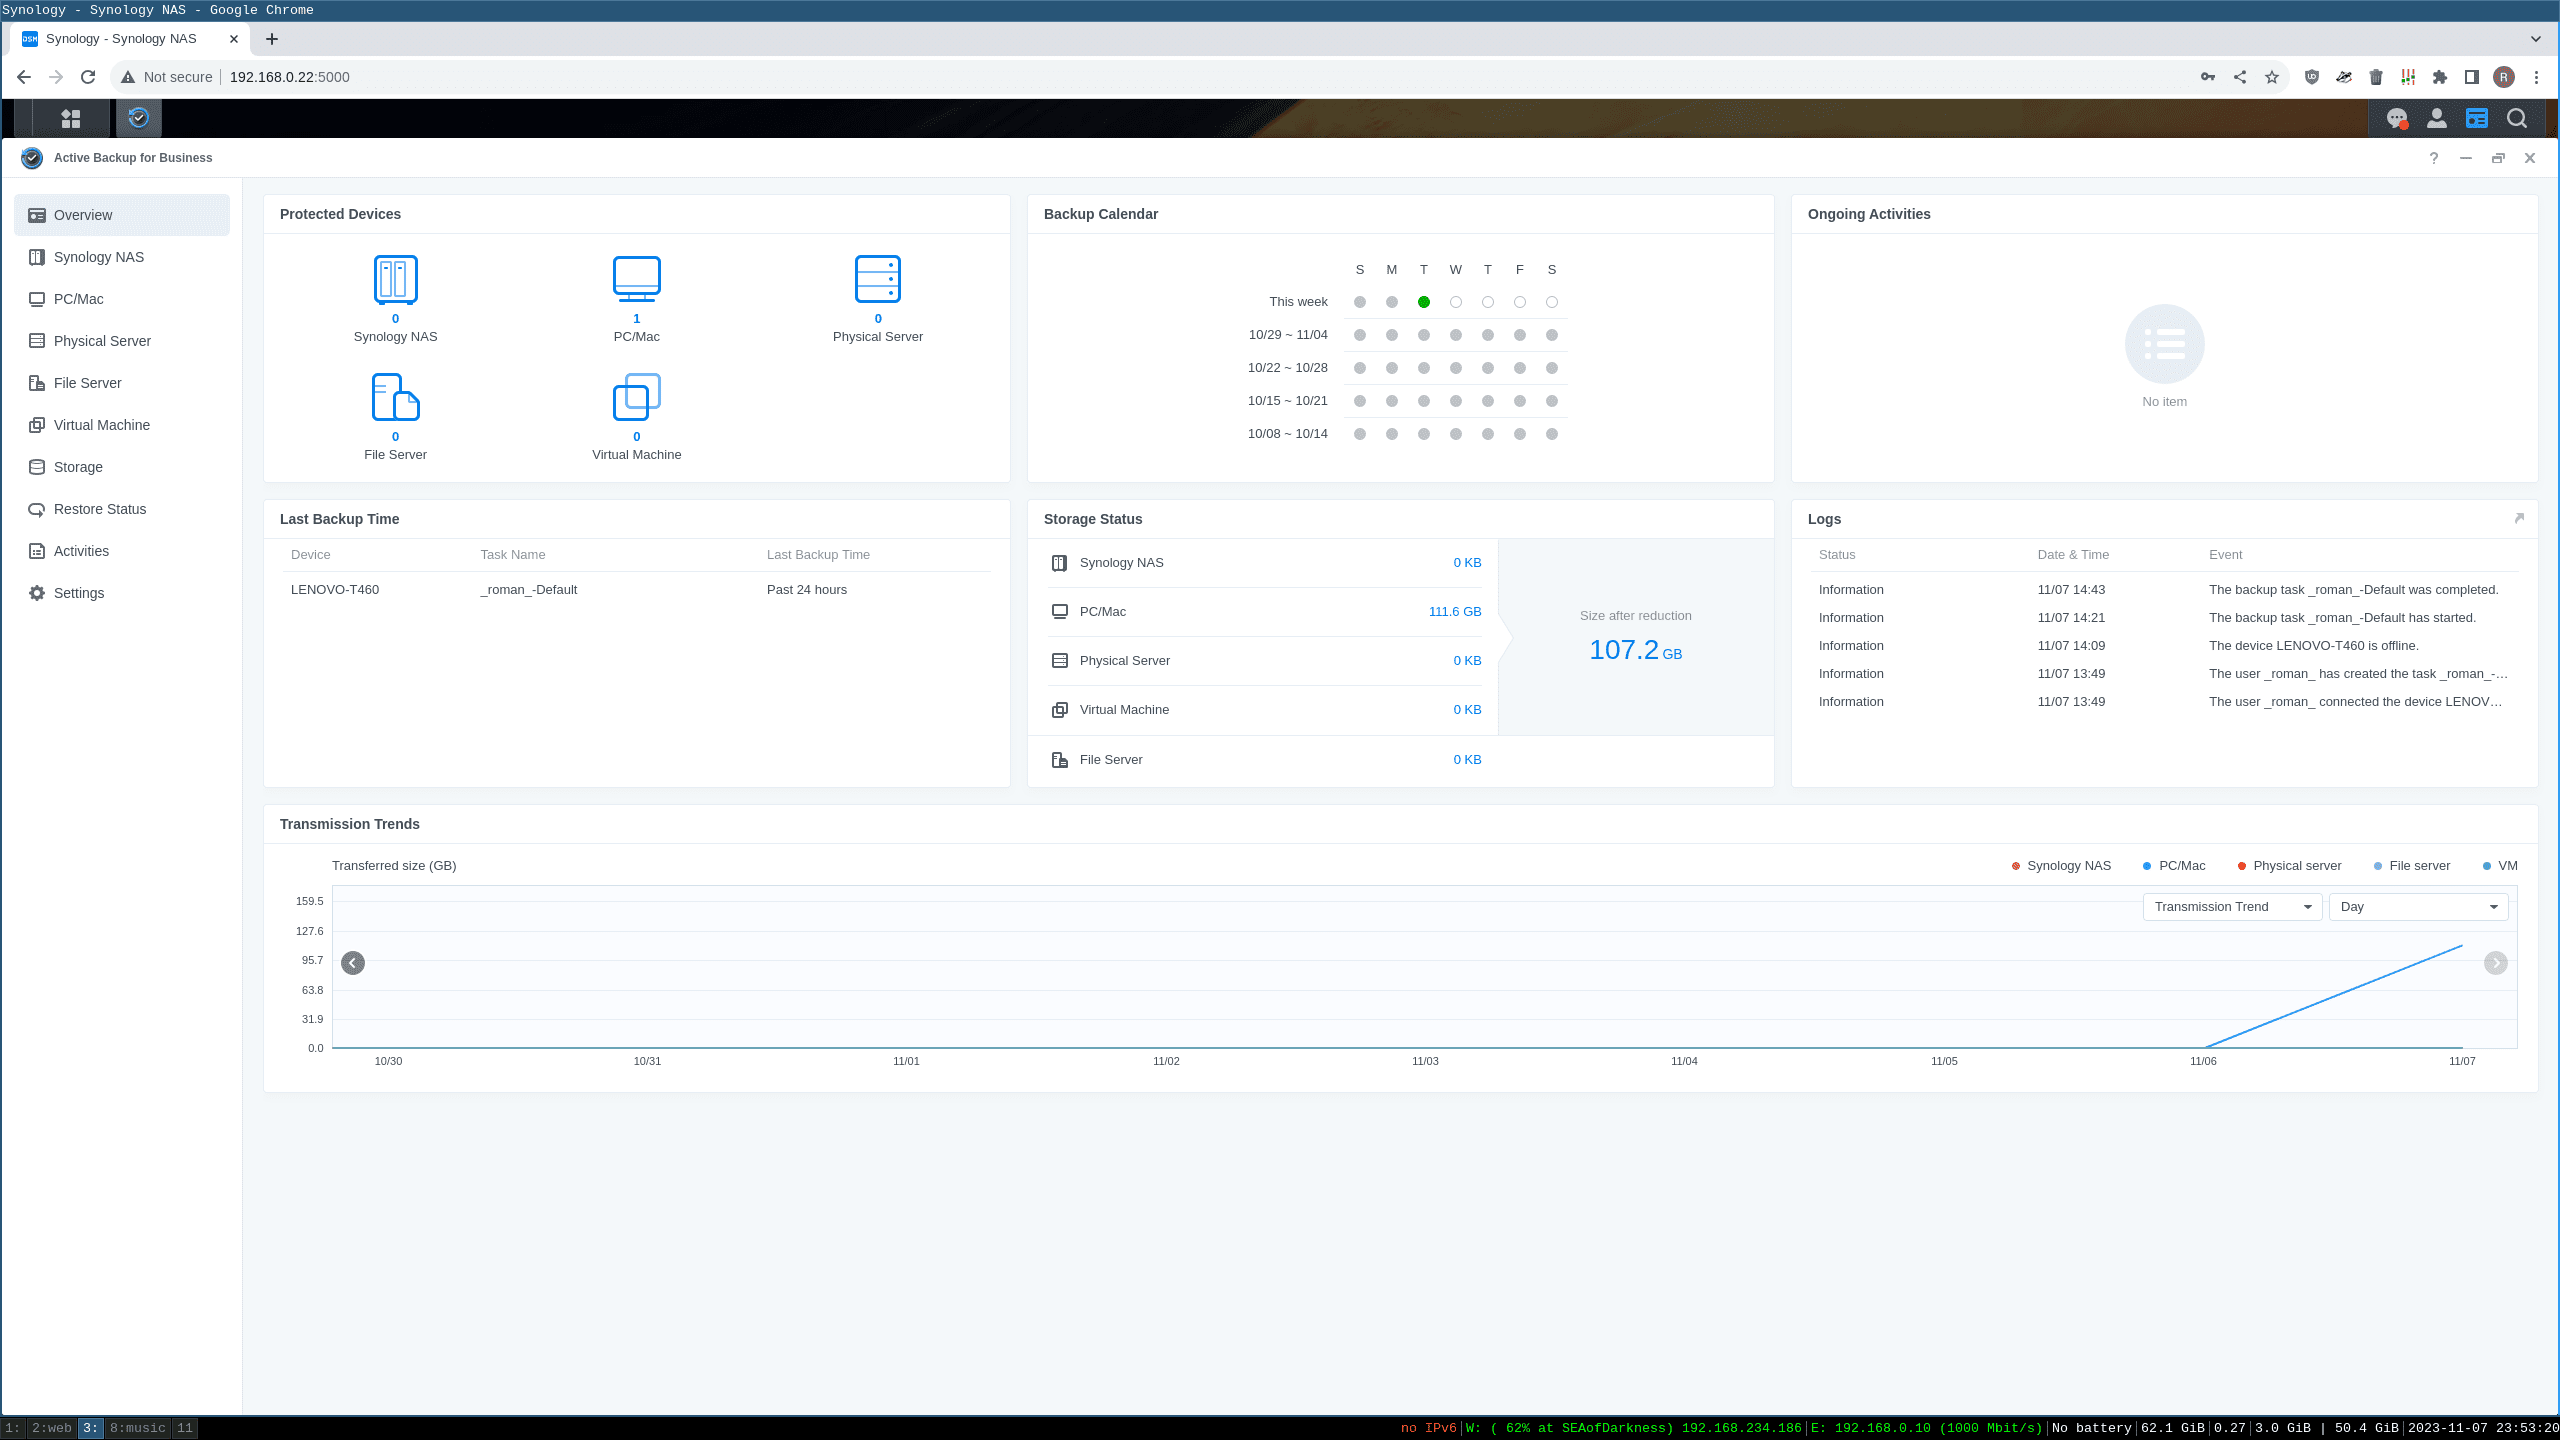Open Physical Server in sidebar
Screen dimensions: 2560x1440
pyautogui.click(x=122, y=341)
